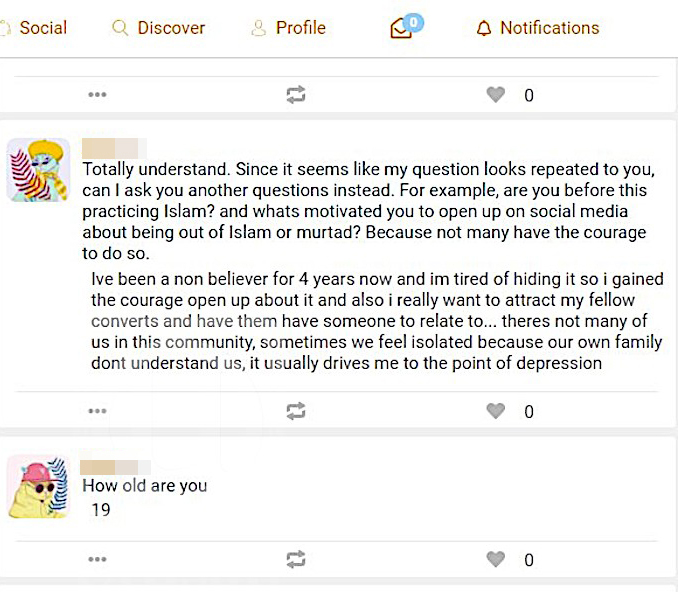
Task: Like the "How old are you" post
Action: tap(495, 559)
